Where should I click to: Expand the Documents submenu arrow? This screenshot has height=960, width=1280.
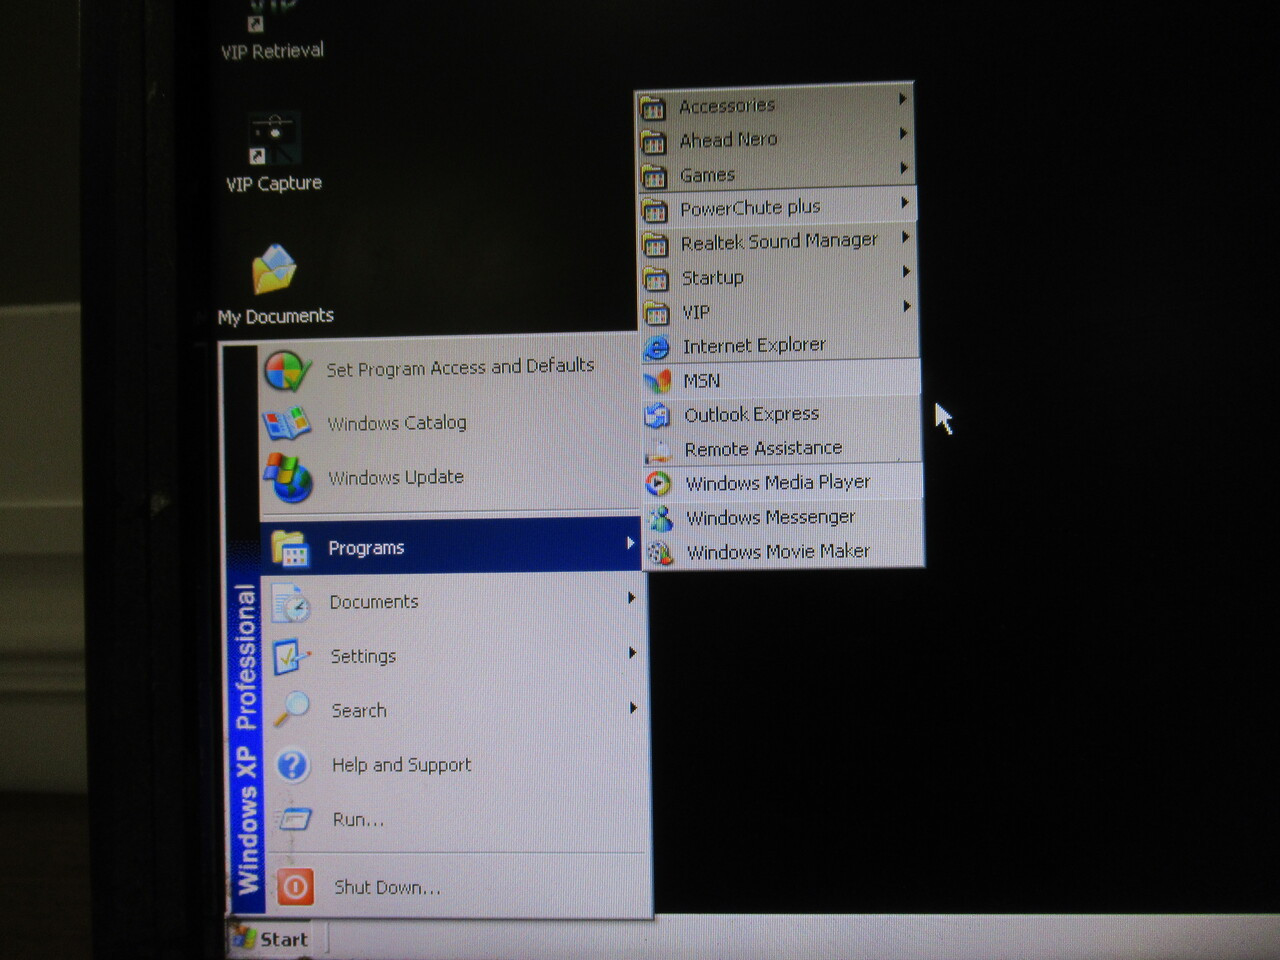(631, 598)
